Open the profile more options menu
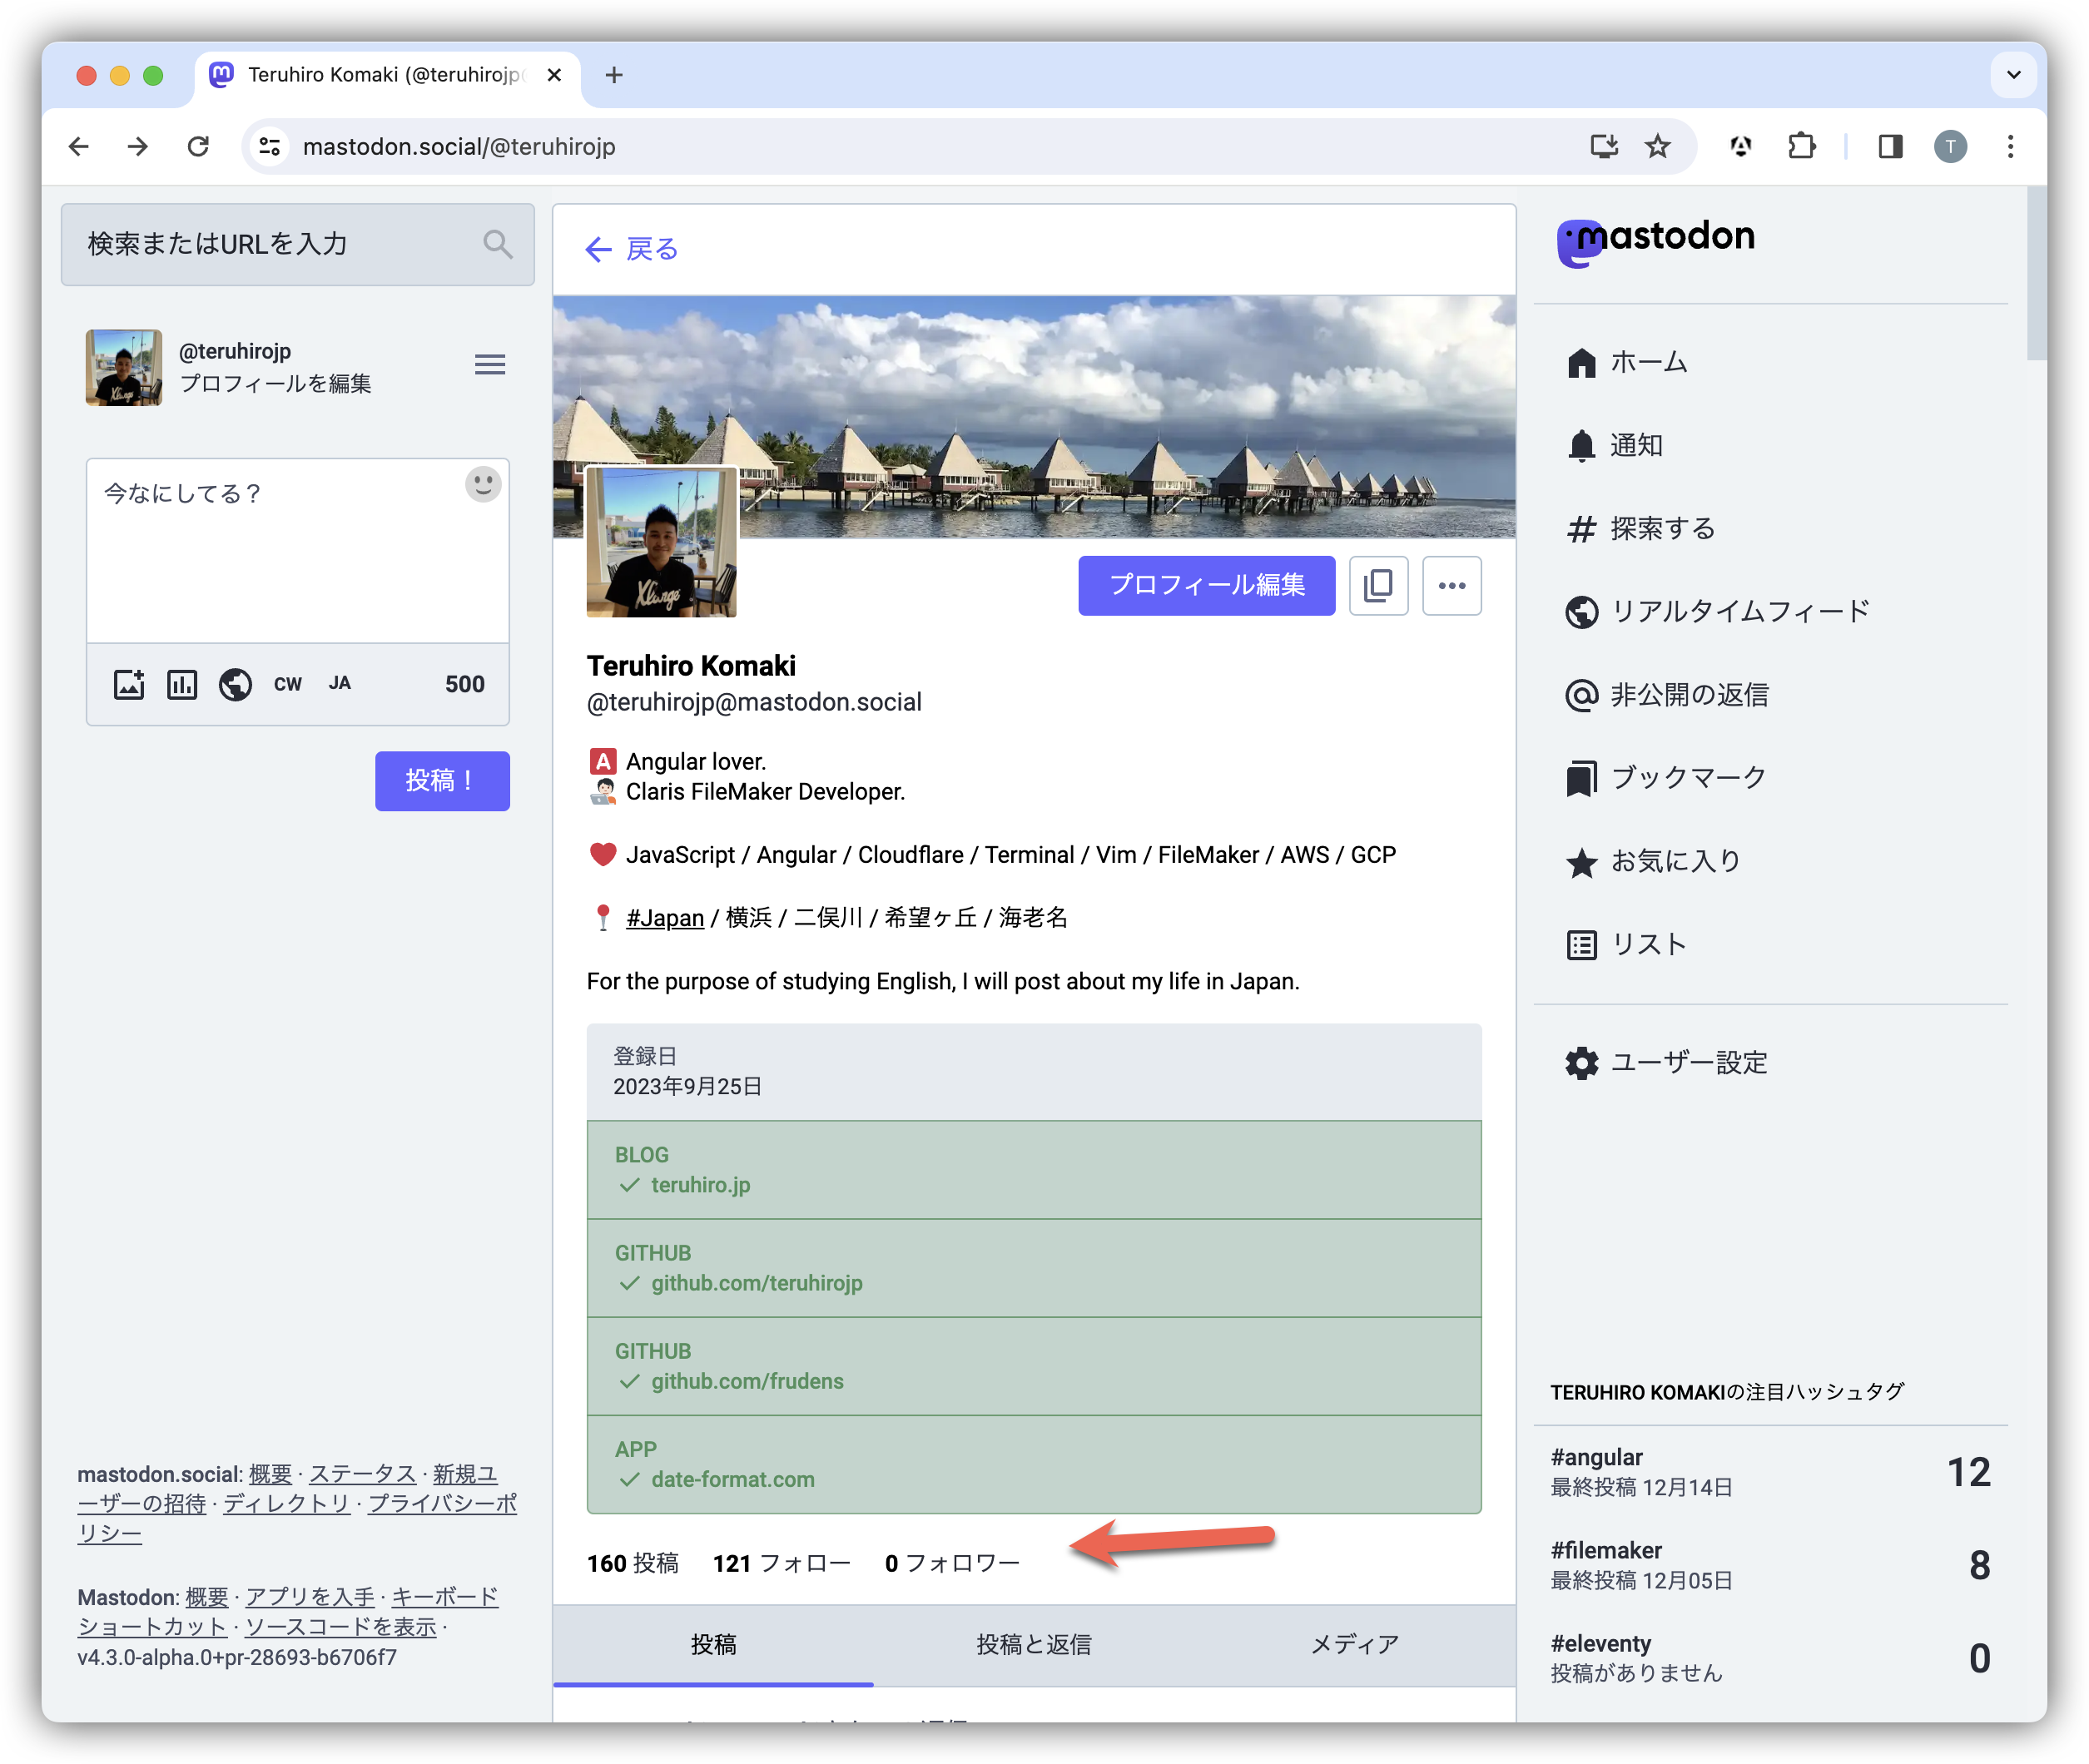Image resolution: width=2089 pixels, height=1764 pixels. tap(1451, 586)
